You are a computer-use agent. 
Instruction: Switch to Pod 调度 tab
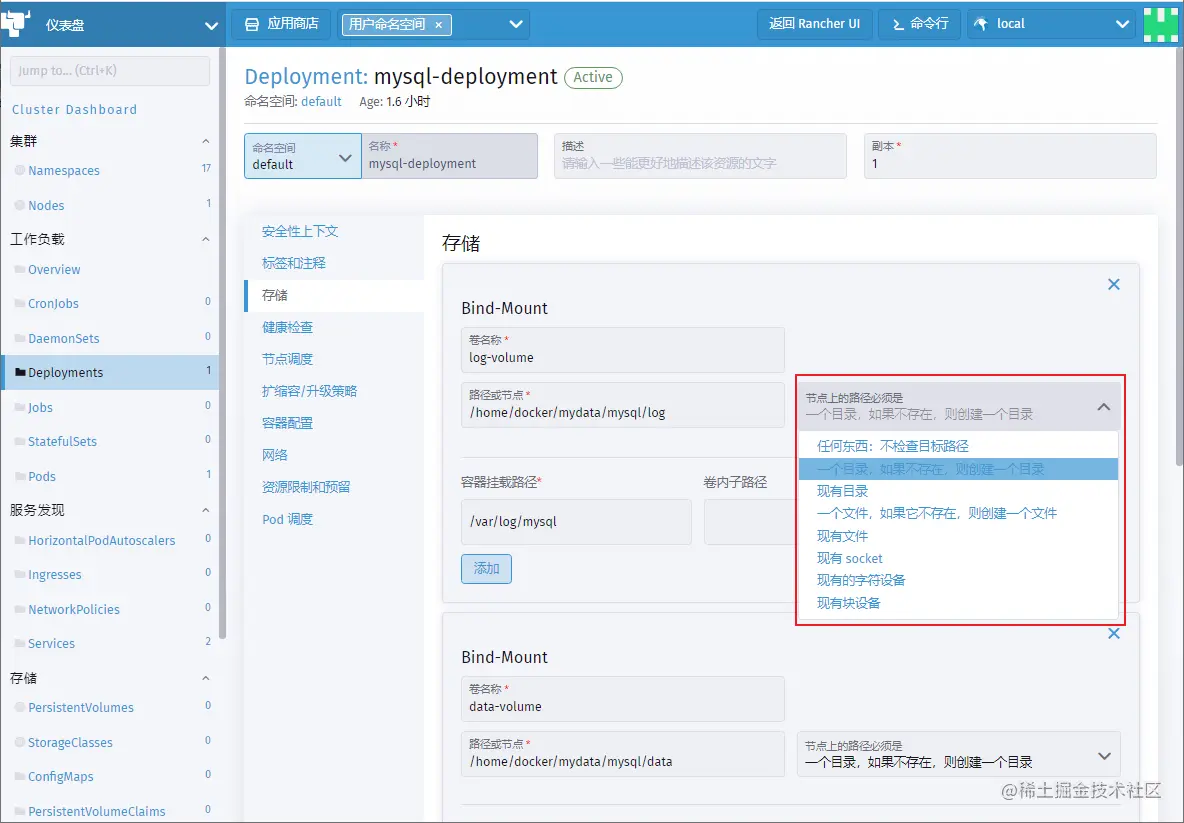(288, 519)
